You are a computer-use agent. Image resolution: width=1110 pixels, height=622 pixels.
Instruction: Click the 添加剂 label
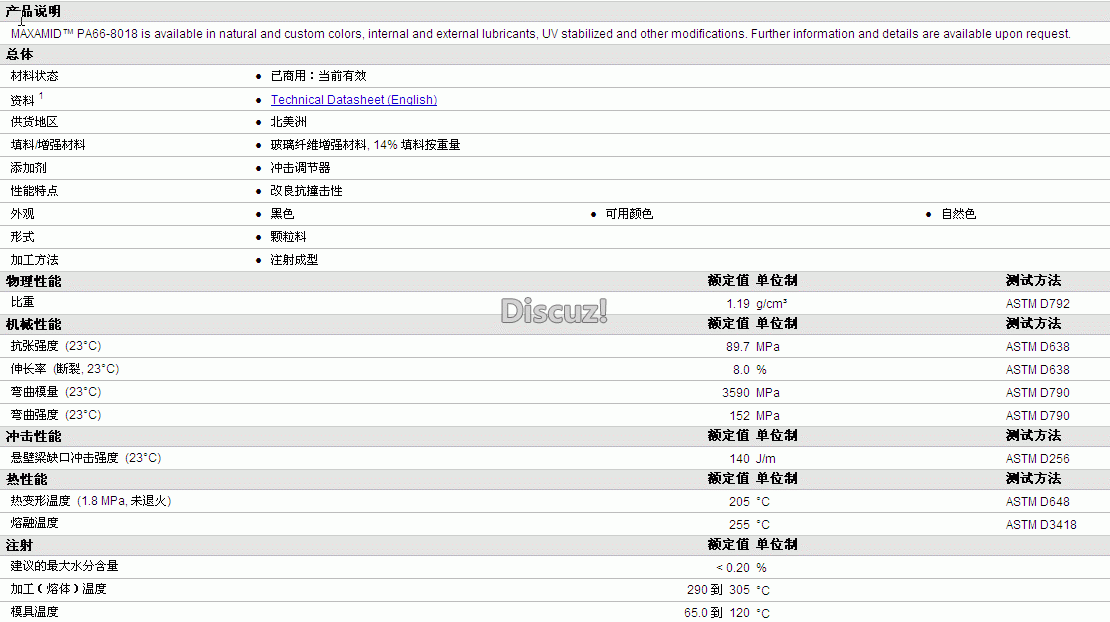pos(28,168)
